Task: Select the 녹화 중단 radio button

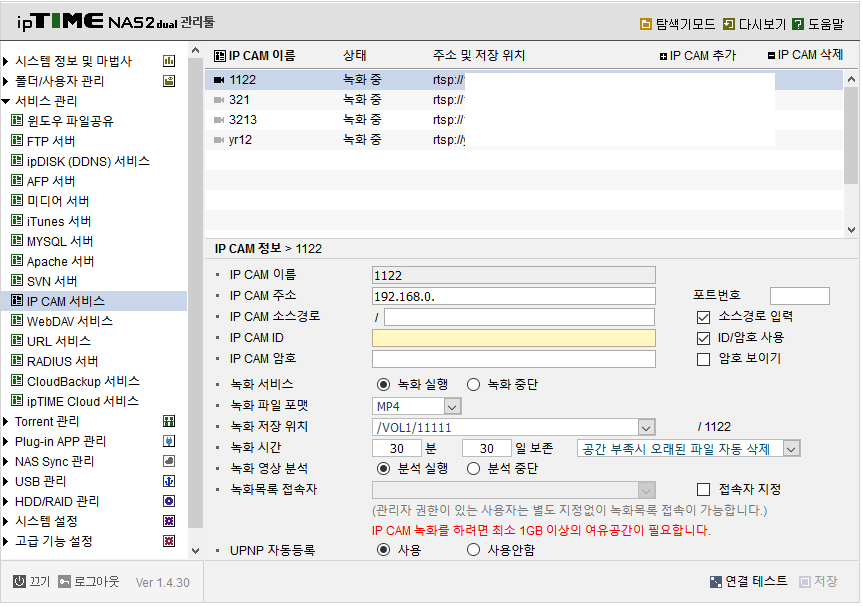Action: tap(471, 384)
